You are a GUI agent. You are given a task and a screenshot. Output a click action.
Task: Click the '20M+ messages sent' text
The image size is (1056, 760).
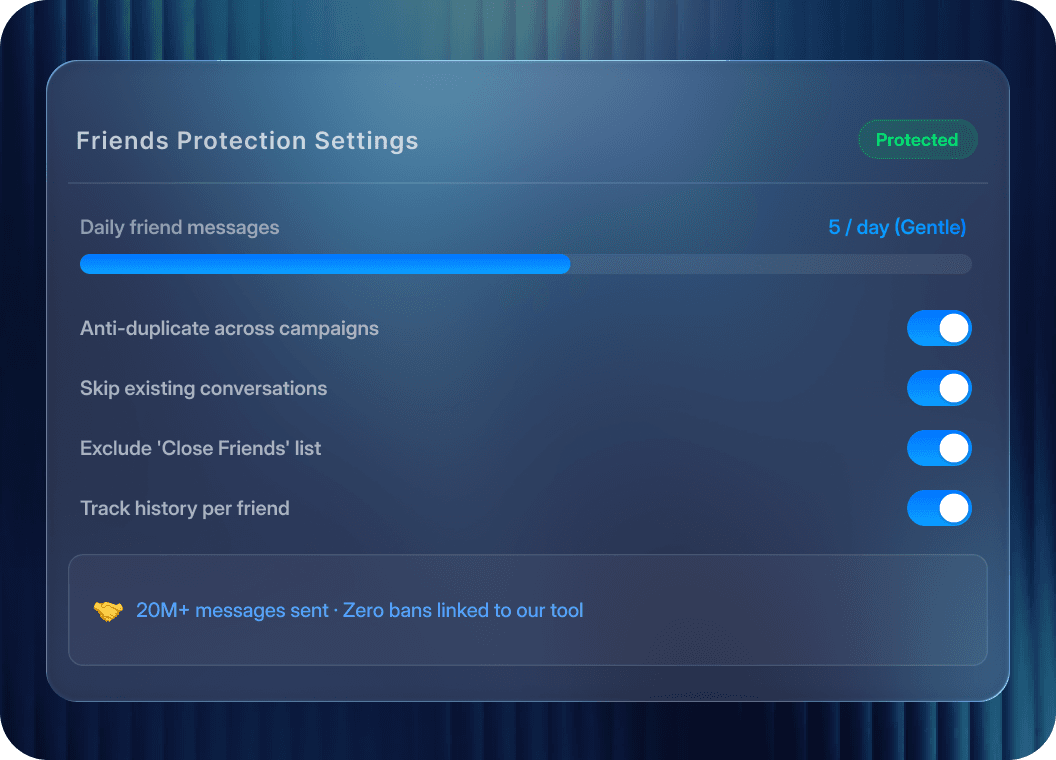pos(232,610)
